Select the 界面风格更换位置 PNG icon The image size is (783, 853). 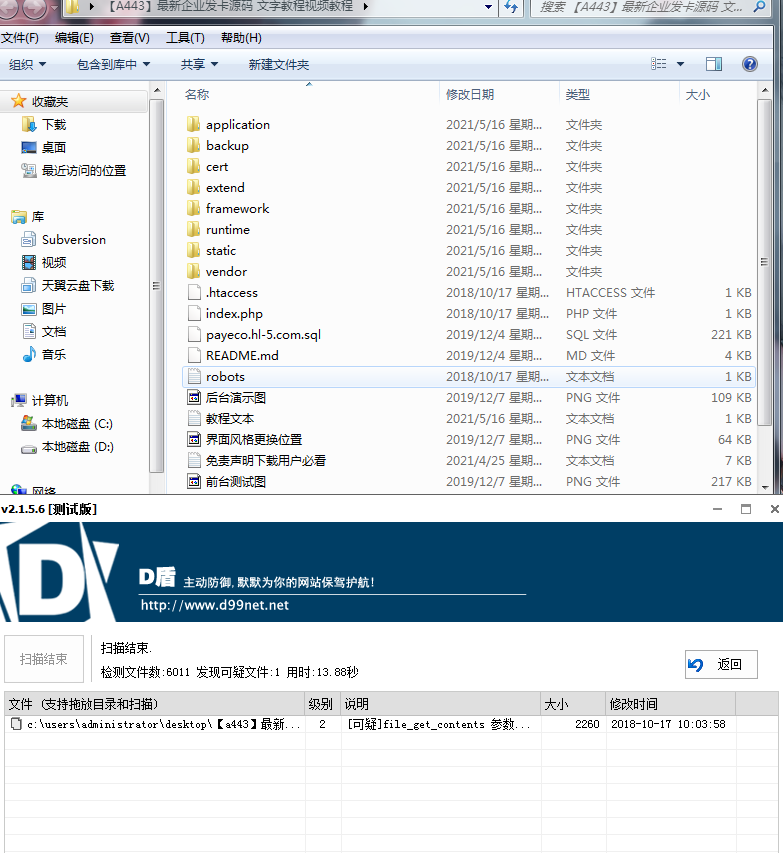point(194,440)
